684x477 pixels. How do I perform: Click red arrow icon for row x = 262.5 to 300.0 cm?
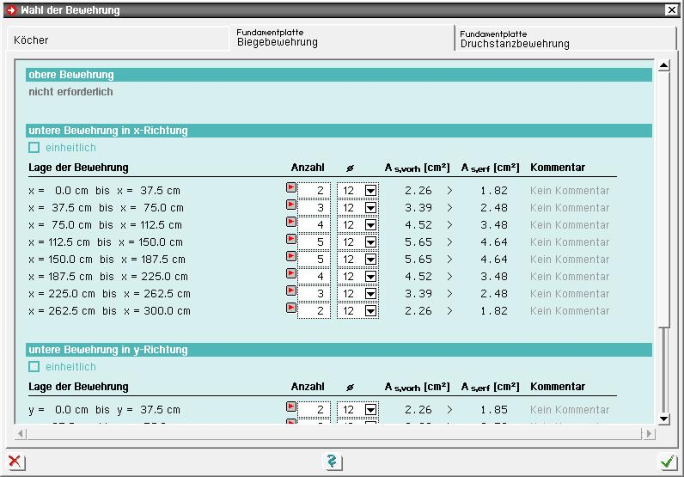tap(291, 309)
